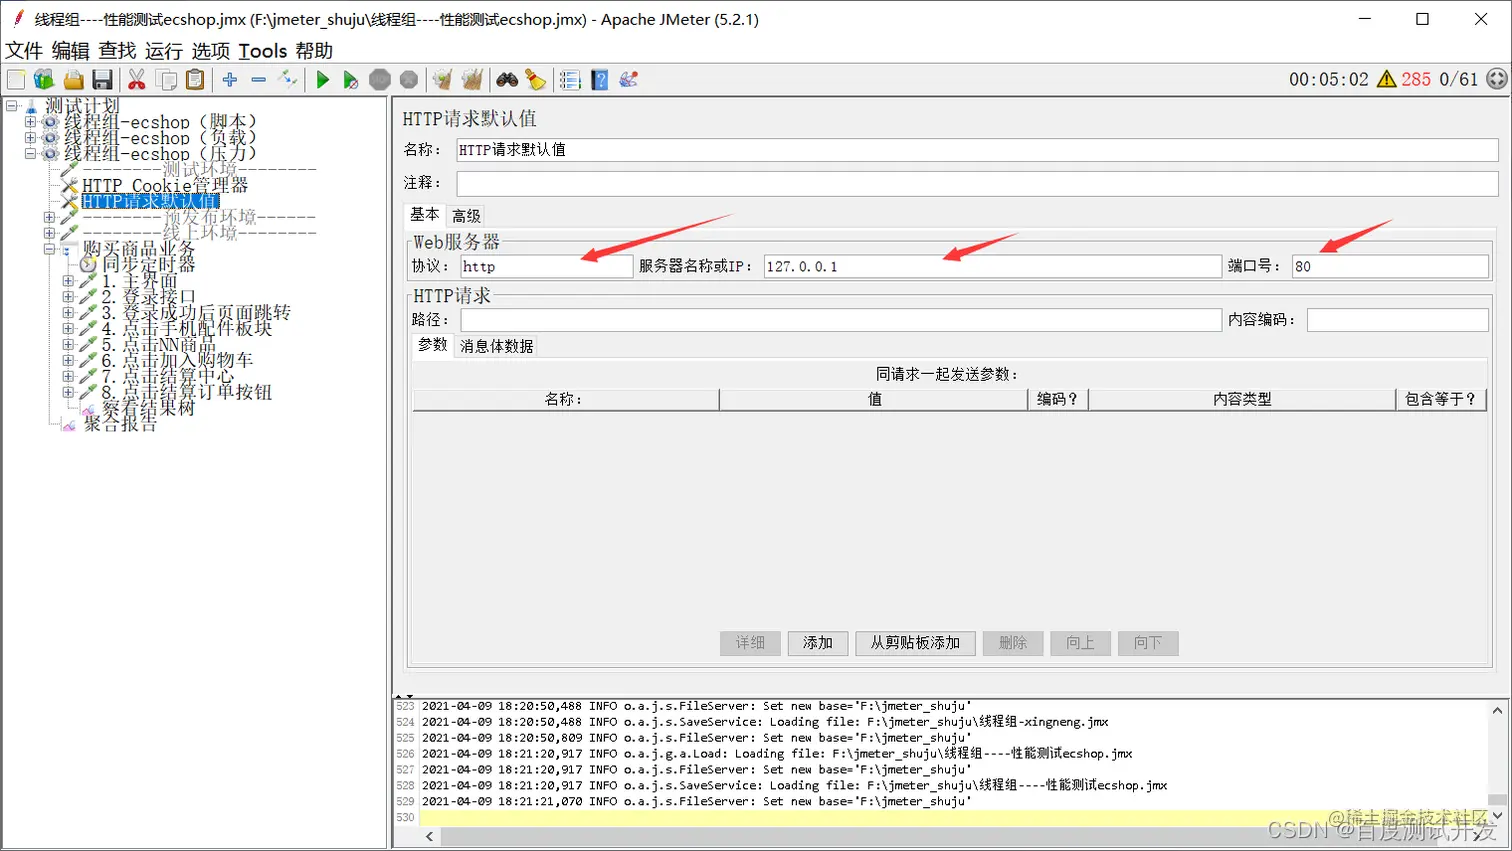Click the 从剪贴板添加 button
Screen dimensions: 1512x851
coord(915,643)
